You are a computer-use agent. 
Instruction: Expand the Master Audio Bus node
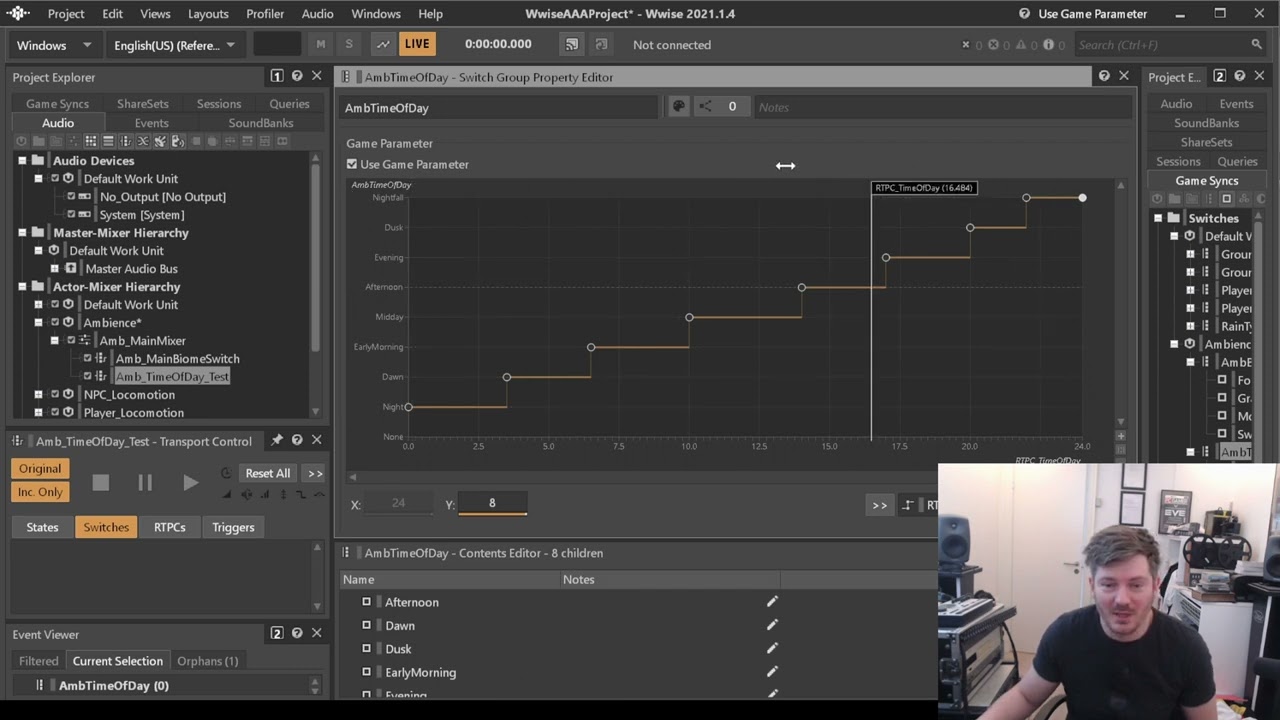55,269
